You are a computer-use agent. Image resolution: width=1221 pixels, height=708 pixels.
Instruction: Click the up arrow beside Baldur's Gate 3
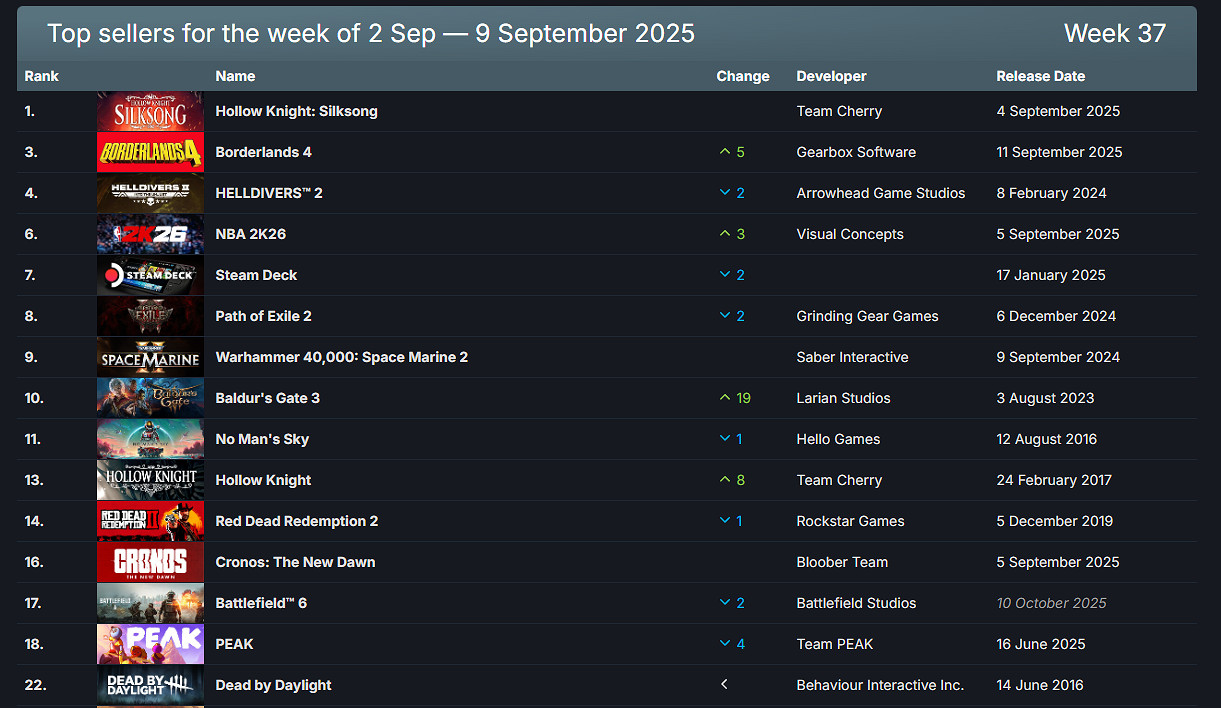coord(725,398)
